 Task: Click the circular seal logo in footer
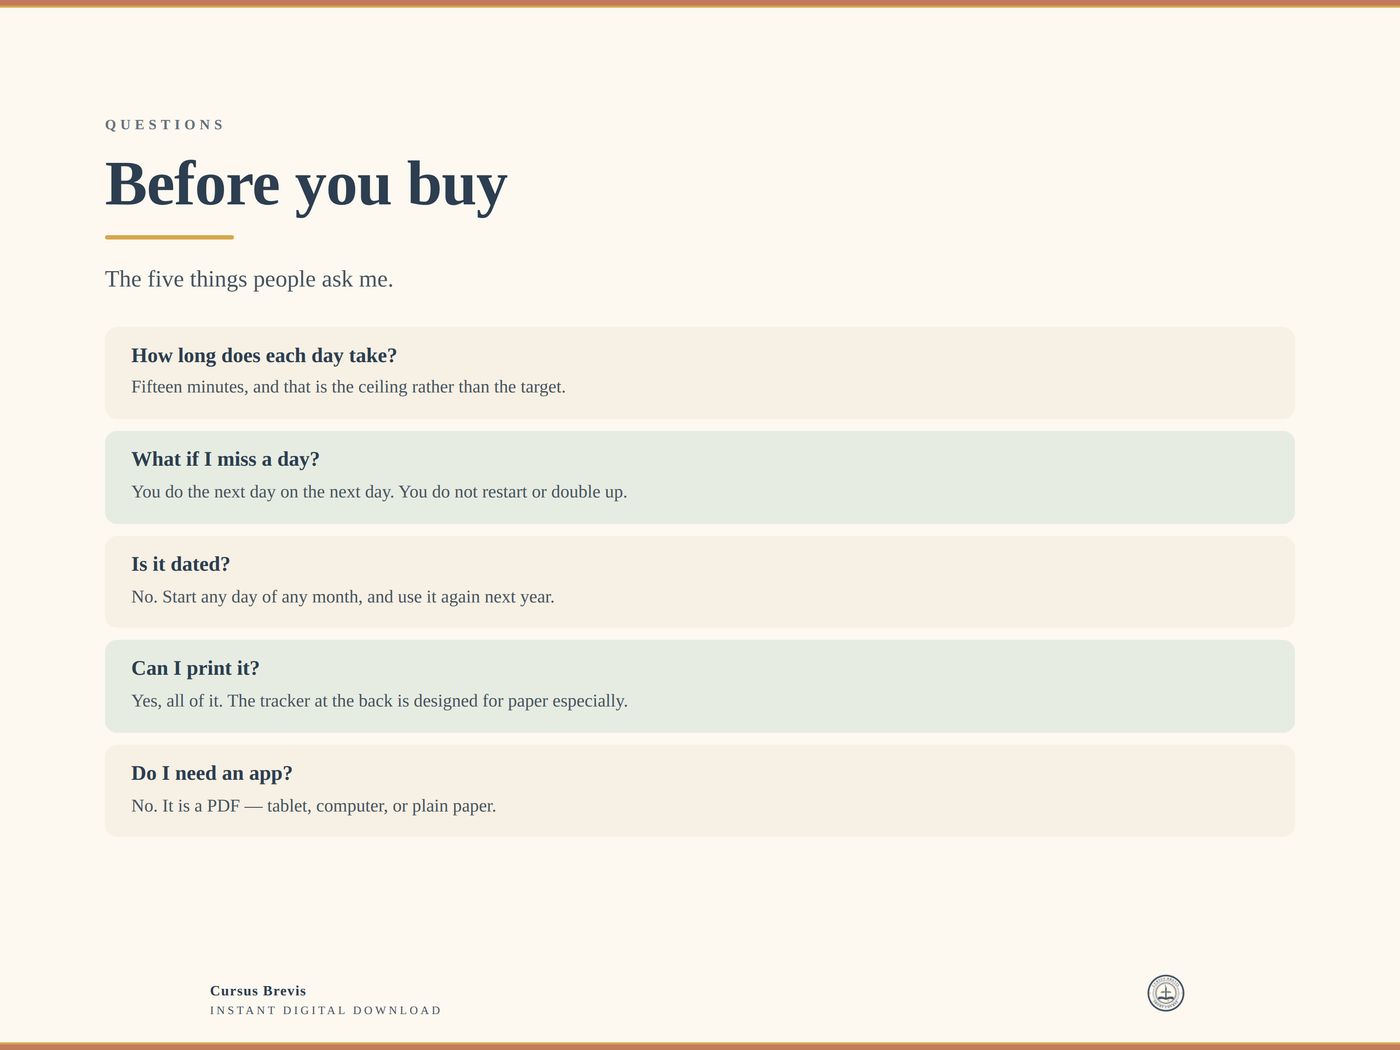[x=1165, y=993]
